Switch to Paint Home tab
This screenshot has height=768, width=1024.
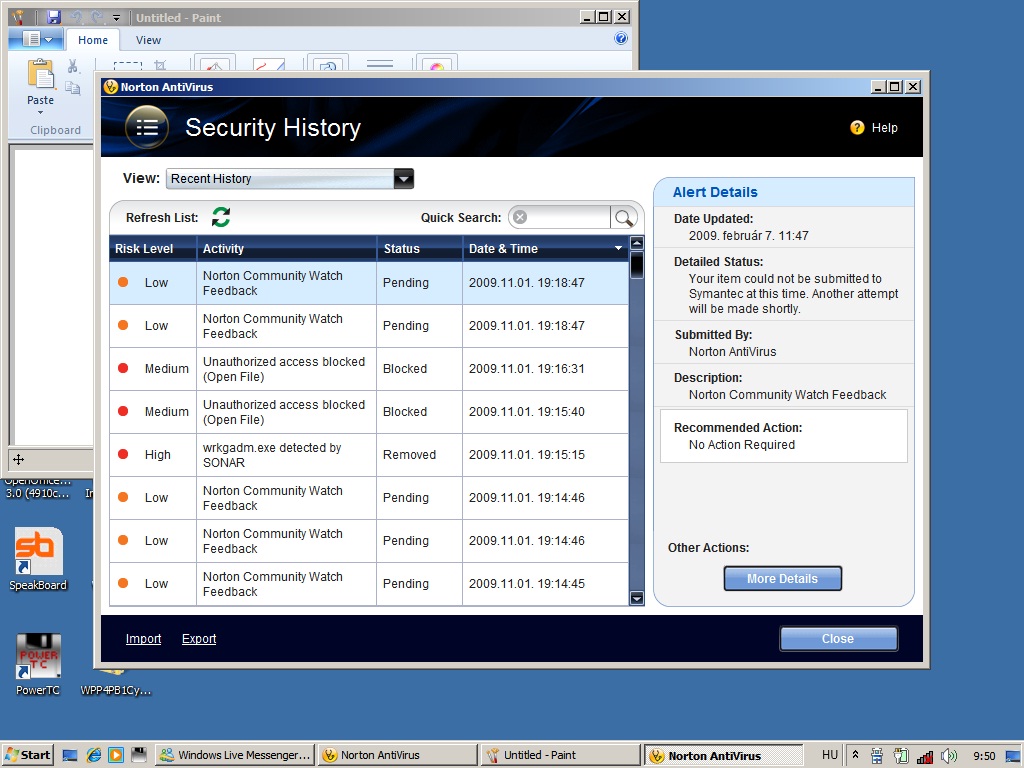click(x=93, y=40)
